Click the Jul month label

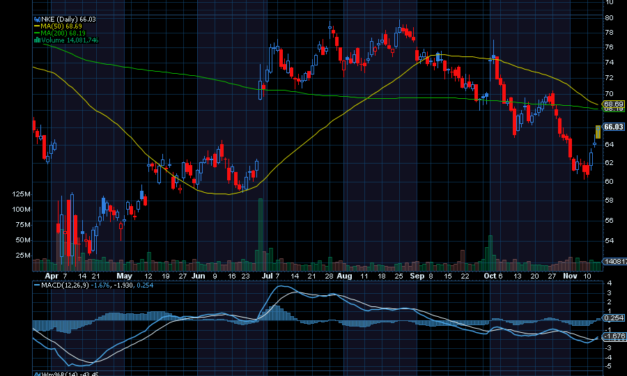267,276
